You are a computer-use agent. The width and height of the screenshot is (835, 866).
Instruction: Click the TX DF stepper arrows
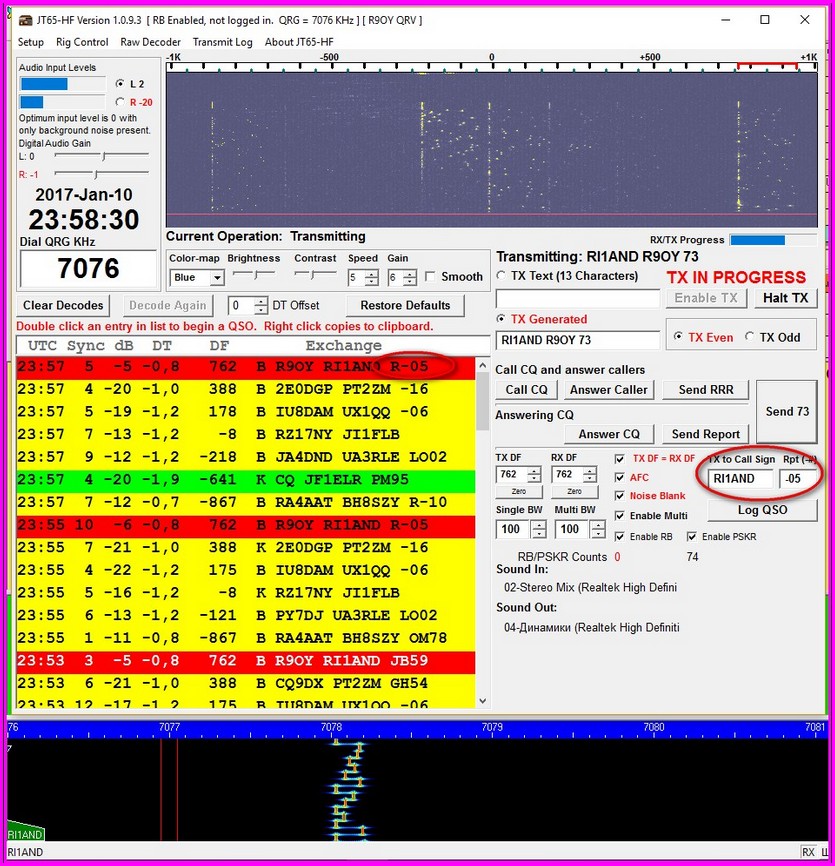point(534,475)
